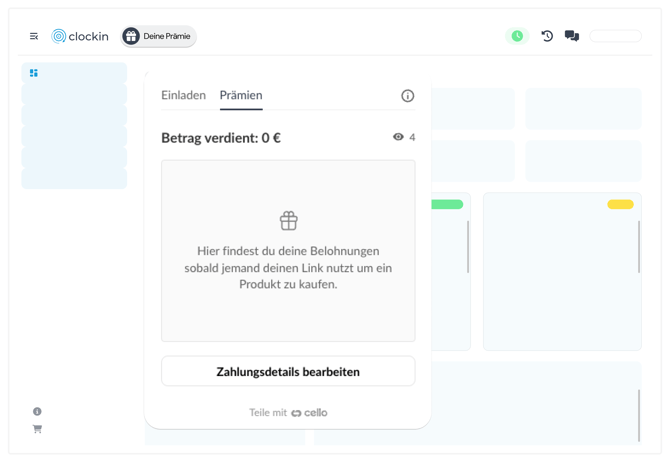Open the history icon in header
This screenshot has height=462, width=670.
[547, 36]
